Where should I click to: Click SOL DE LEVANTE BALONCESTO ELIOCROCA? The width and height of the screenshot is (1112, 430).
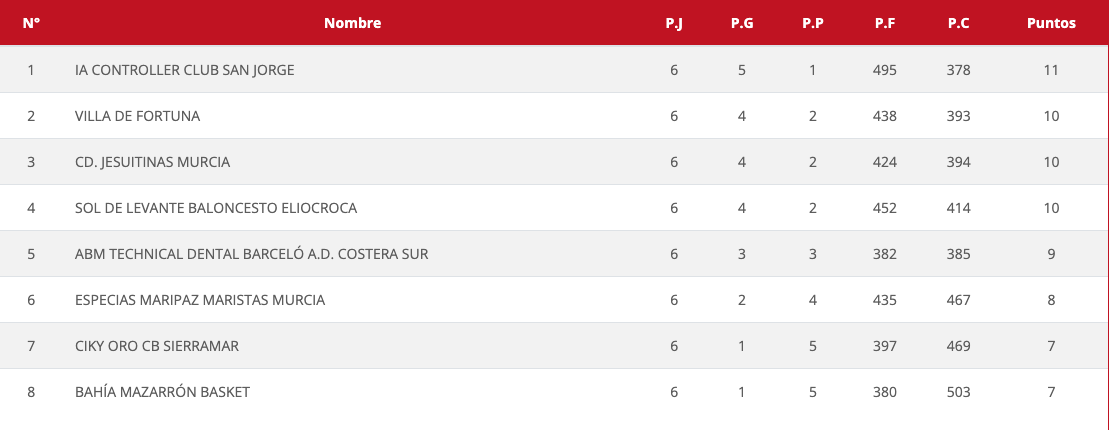coord(215,208)
